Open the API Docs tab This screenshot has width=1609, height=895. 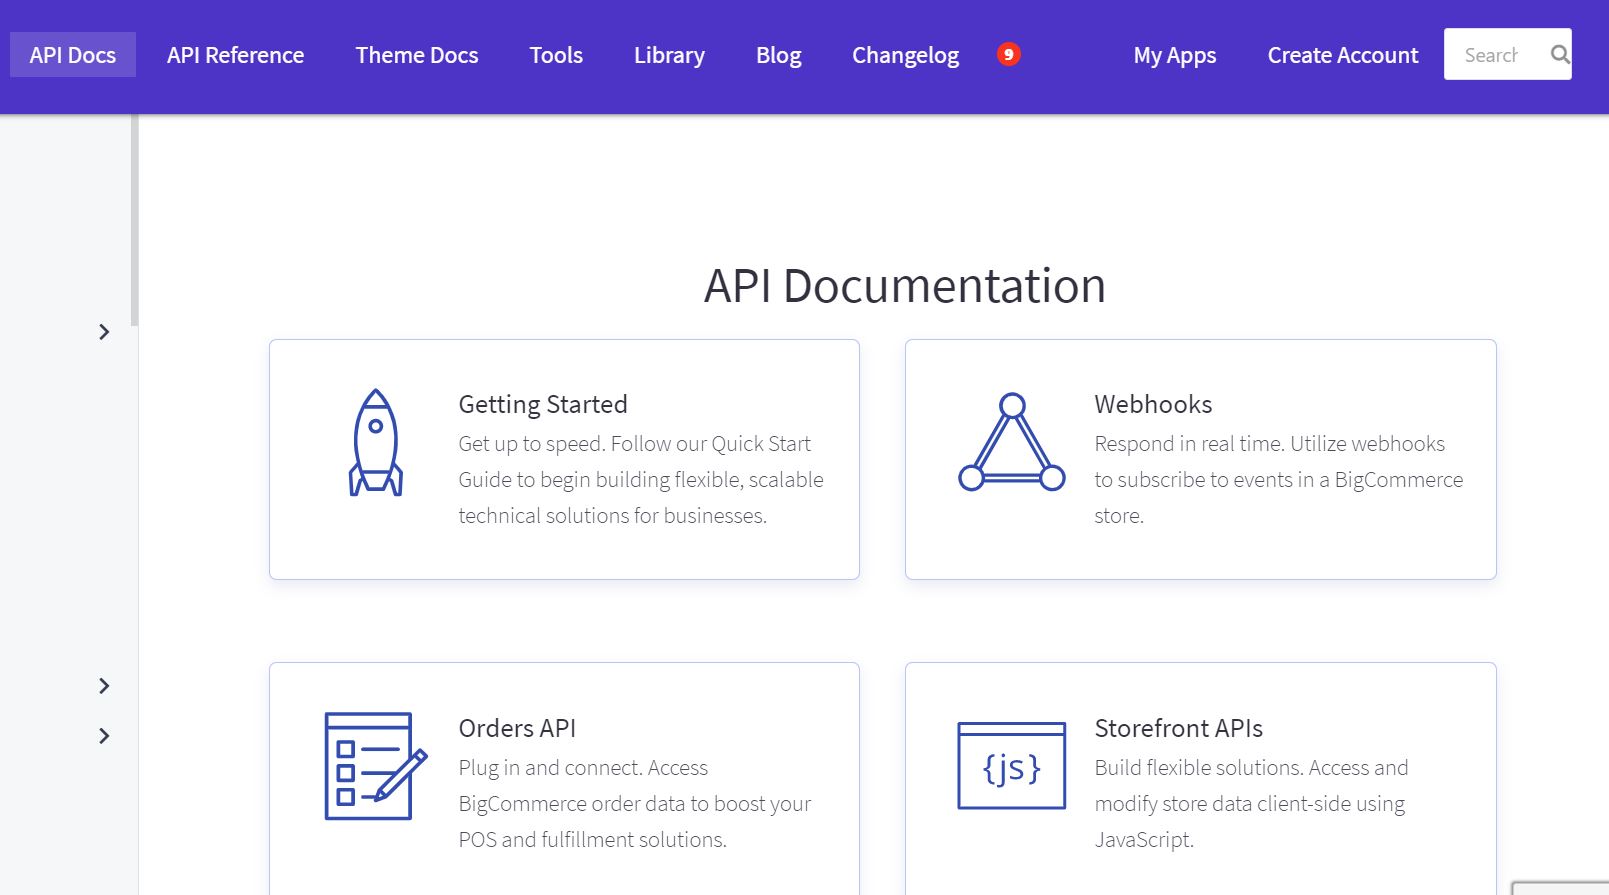click(x=73, y=55)
